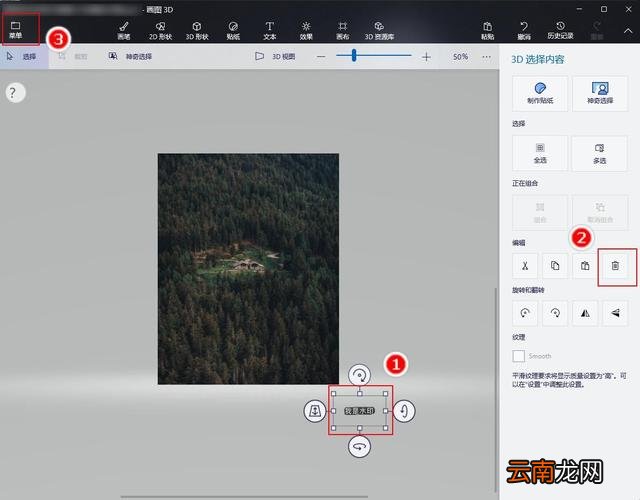
Task: Toggle Multiselect in the selection panel
Action: click(x=599, y=153)
